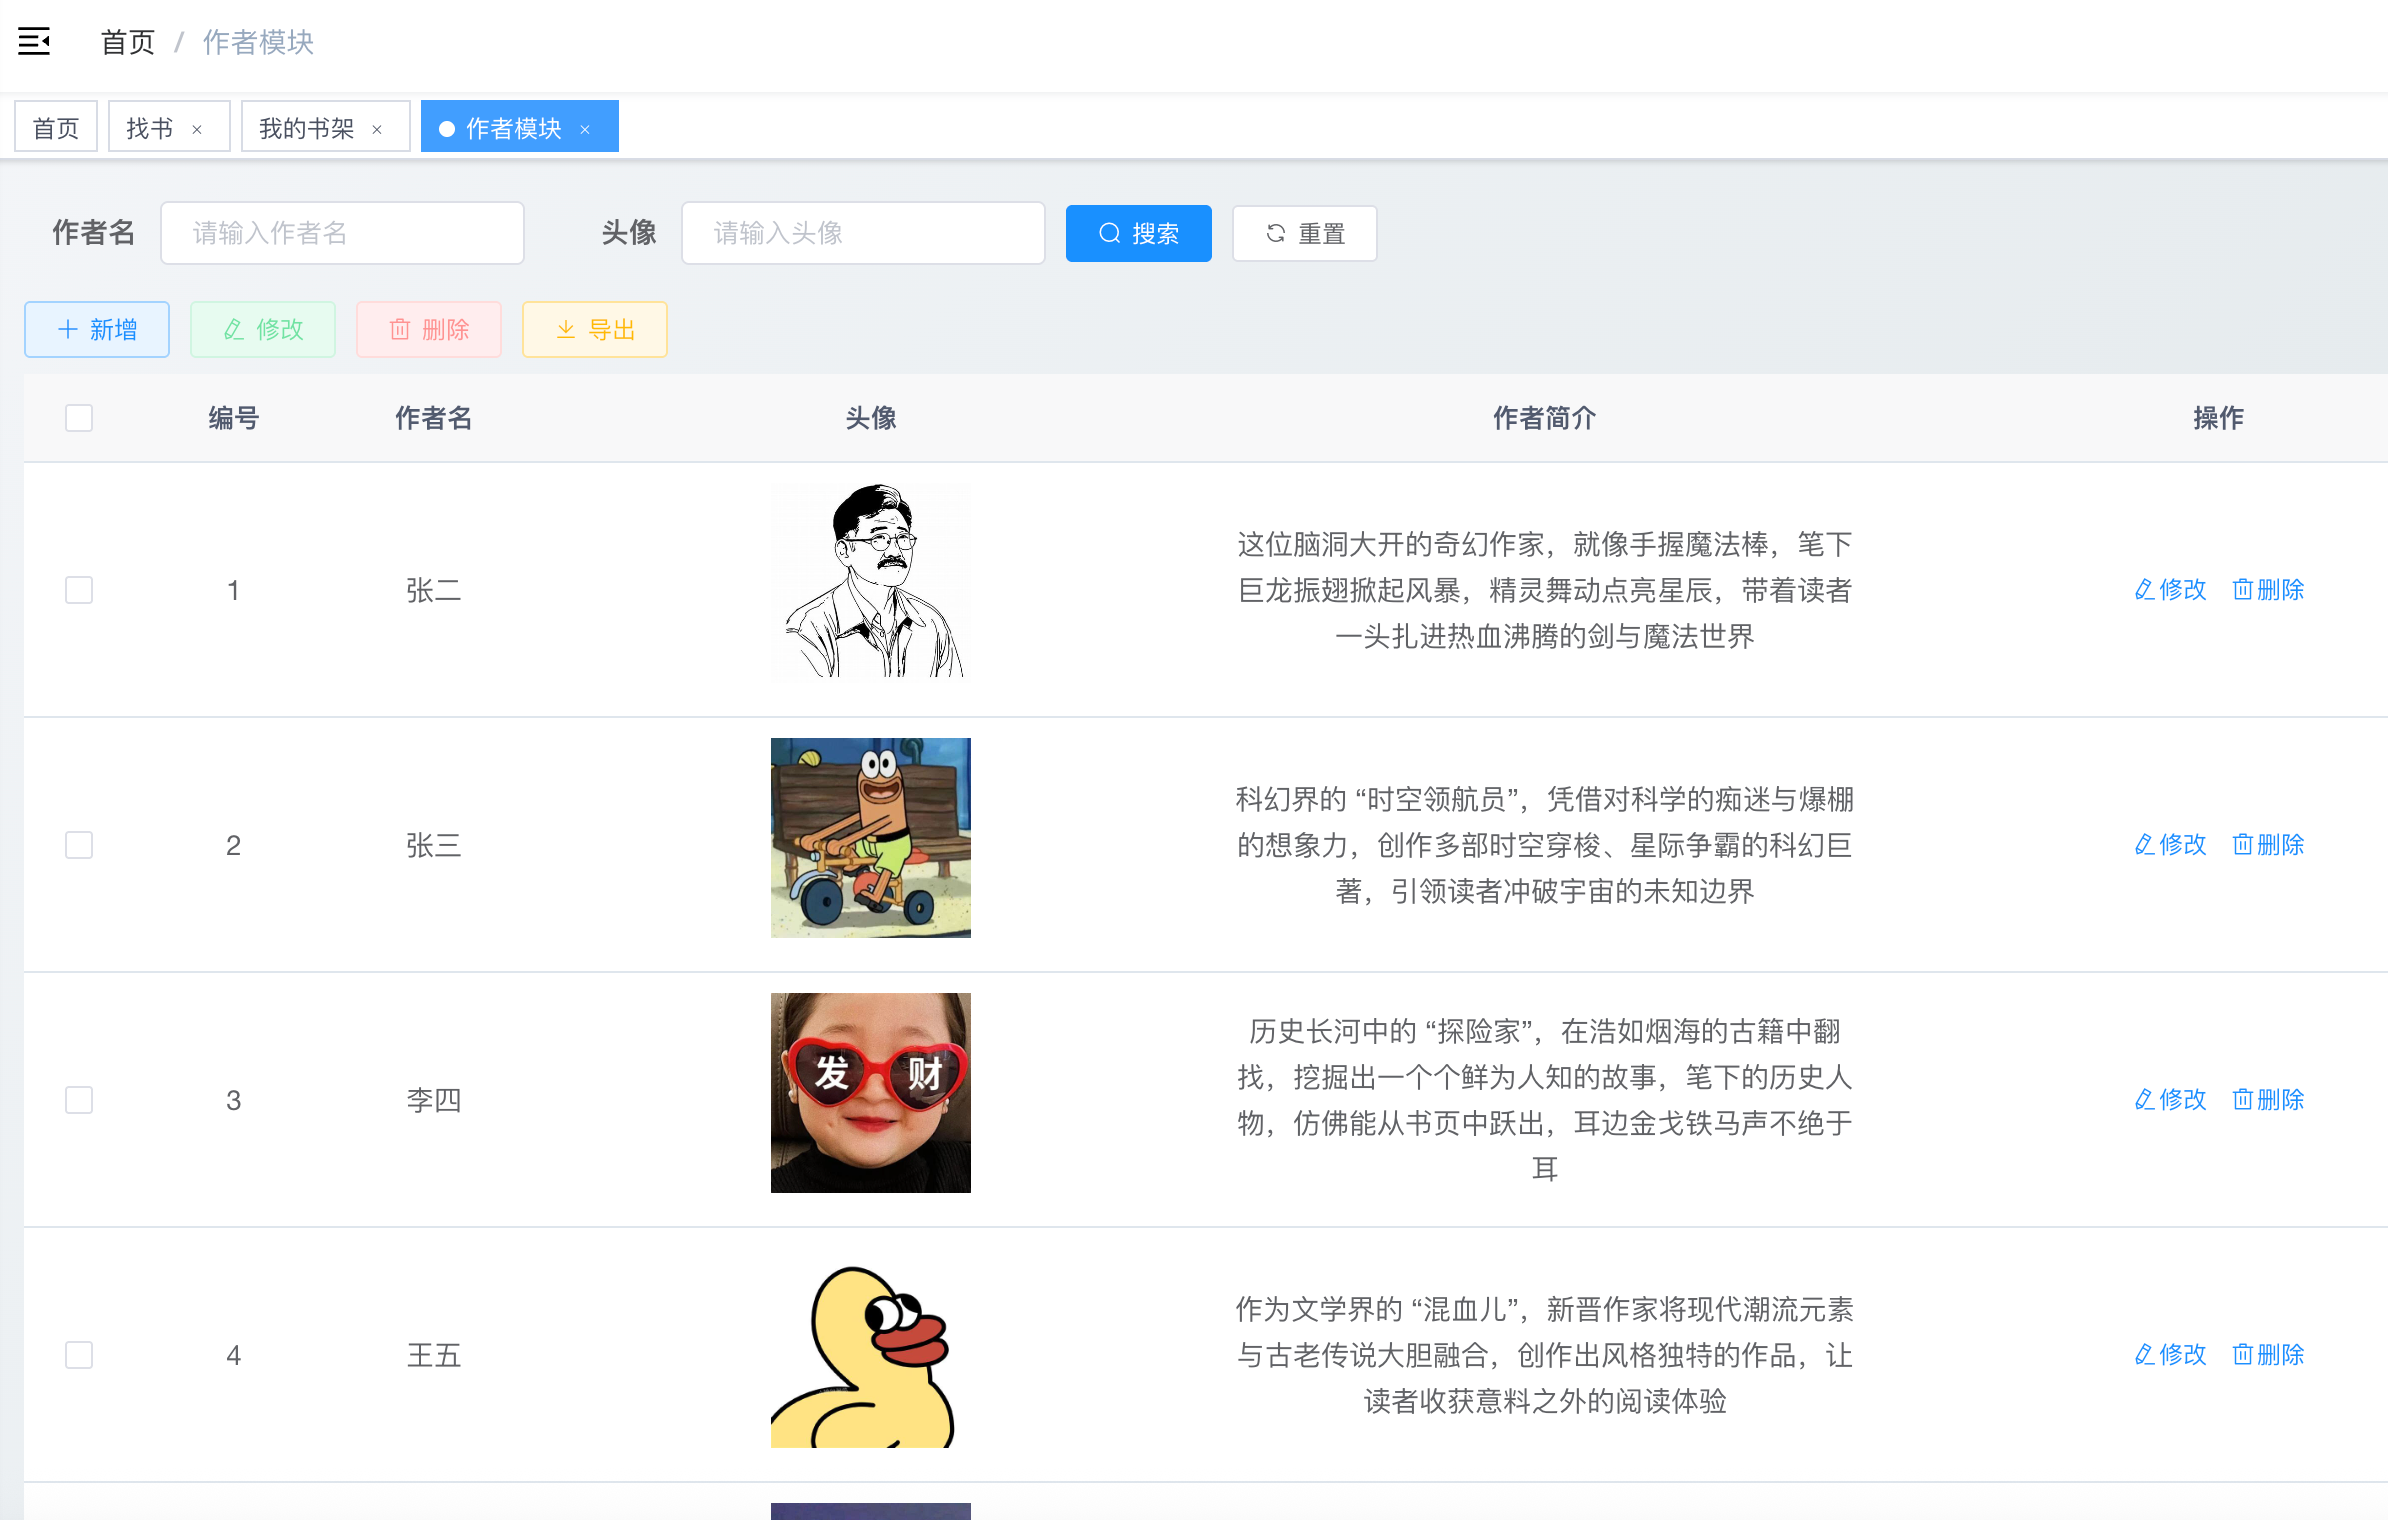Focus the 作者名 input field
This screenshot has width=2388, height=1520.
point(342,233)
